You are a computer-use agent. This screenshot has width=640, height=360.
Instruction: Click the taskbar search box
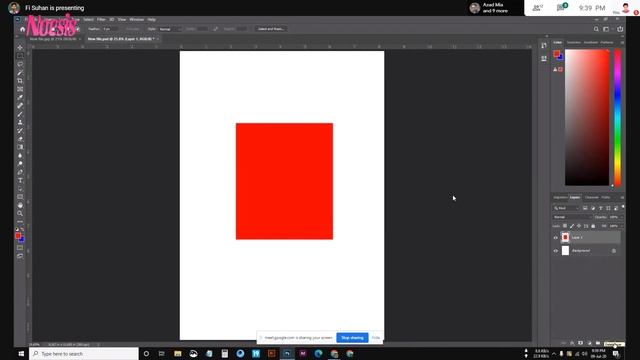pyautogui.click(x=84, y=354)
